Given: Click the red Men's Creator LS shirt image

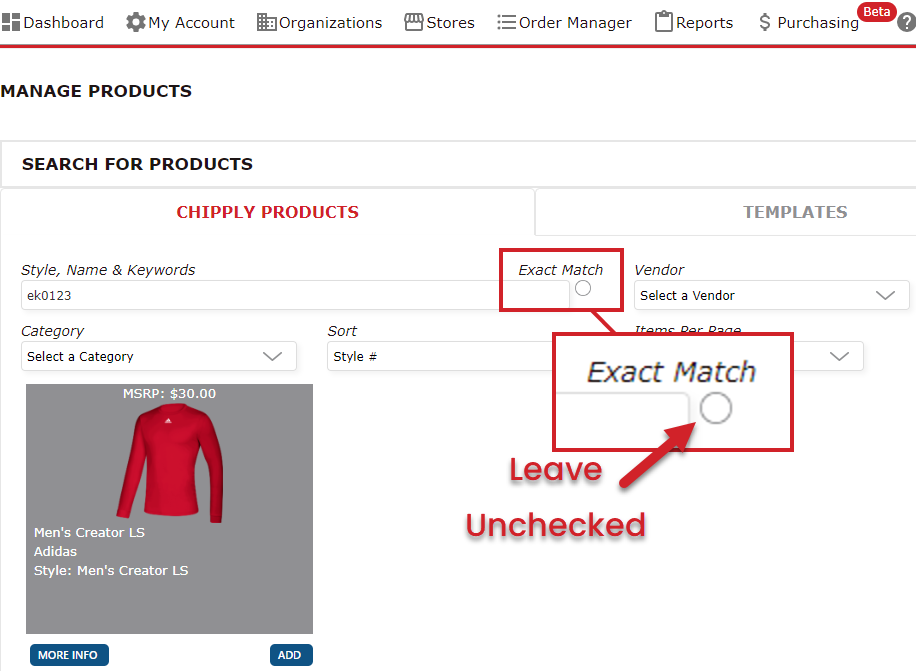Looking at the screenshot, I should (x=170, y=463).
